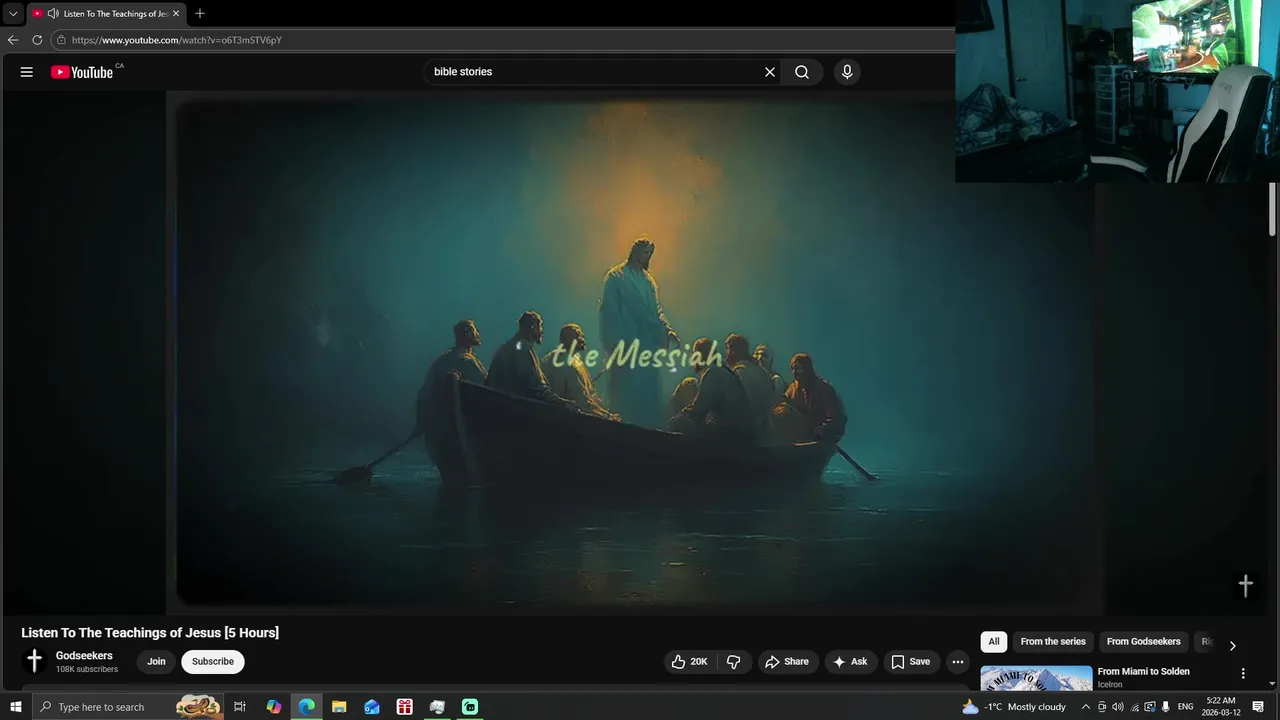The width and height of the screenshot is (1280, 720).
Task: Open more actions three-dot menu
Action: (958, 662)
